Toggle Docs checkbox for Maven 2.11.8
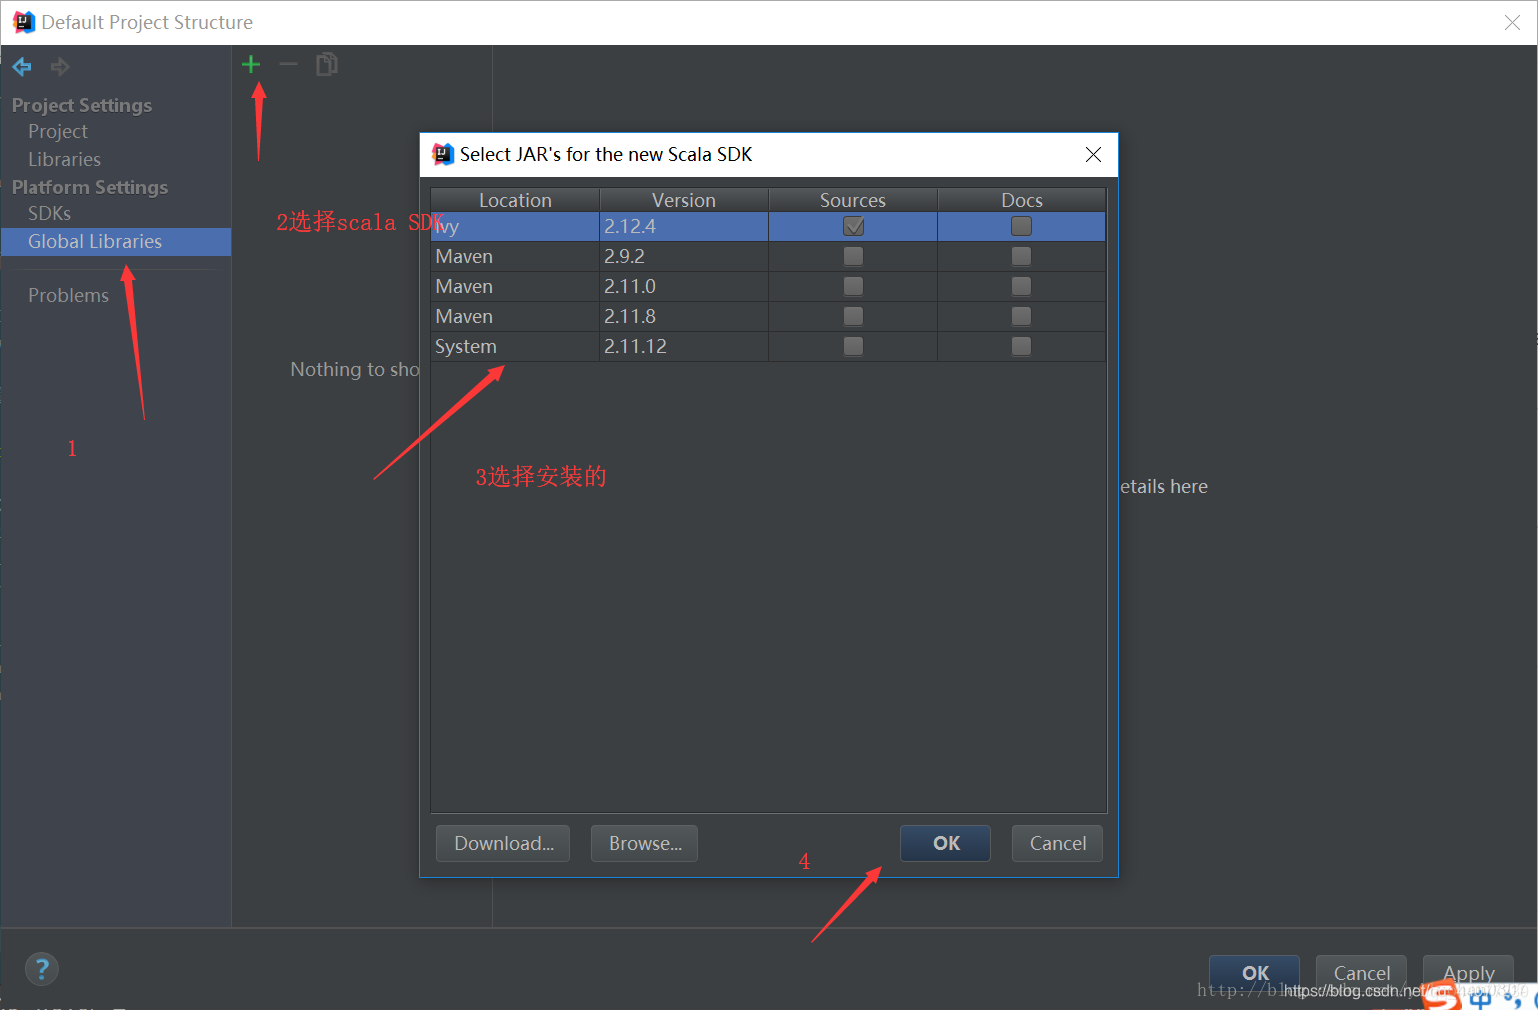This screenshot has height=1010, width=1538. pos(1021,316)
